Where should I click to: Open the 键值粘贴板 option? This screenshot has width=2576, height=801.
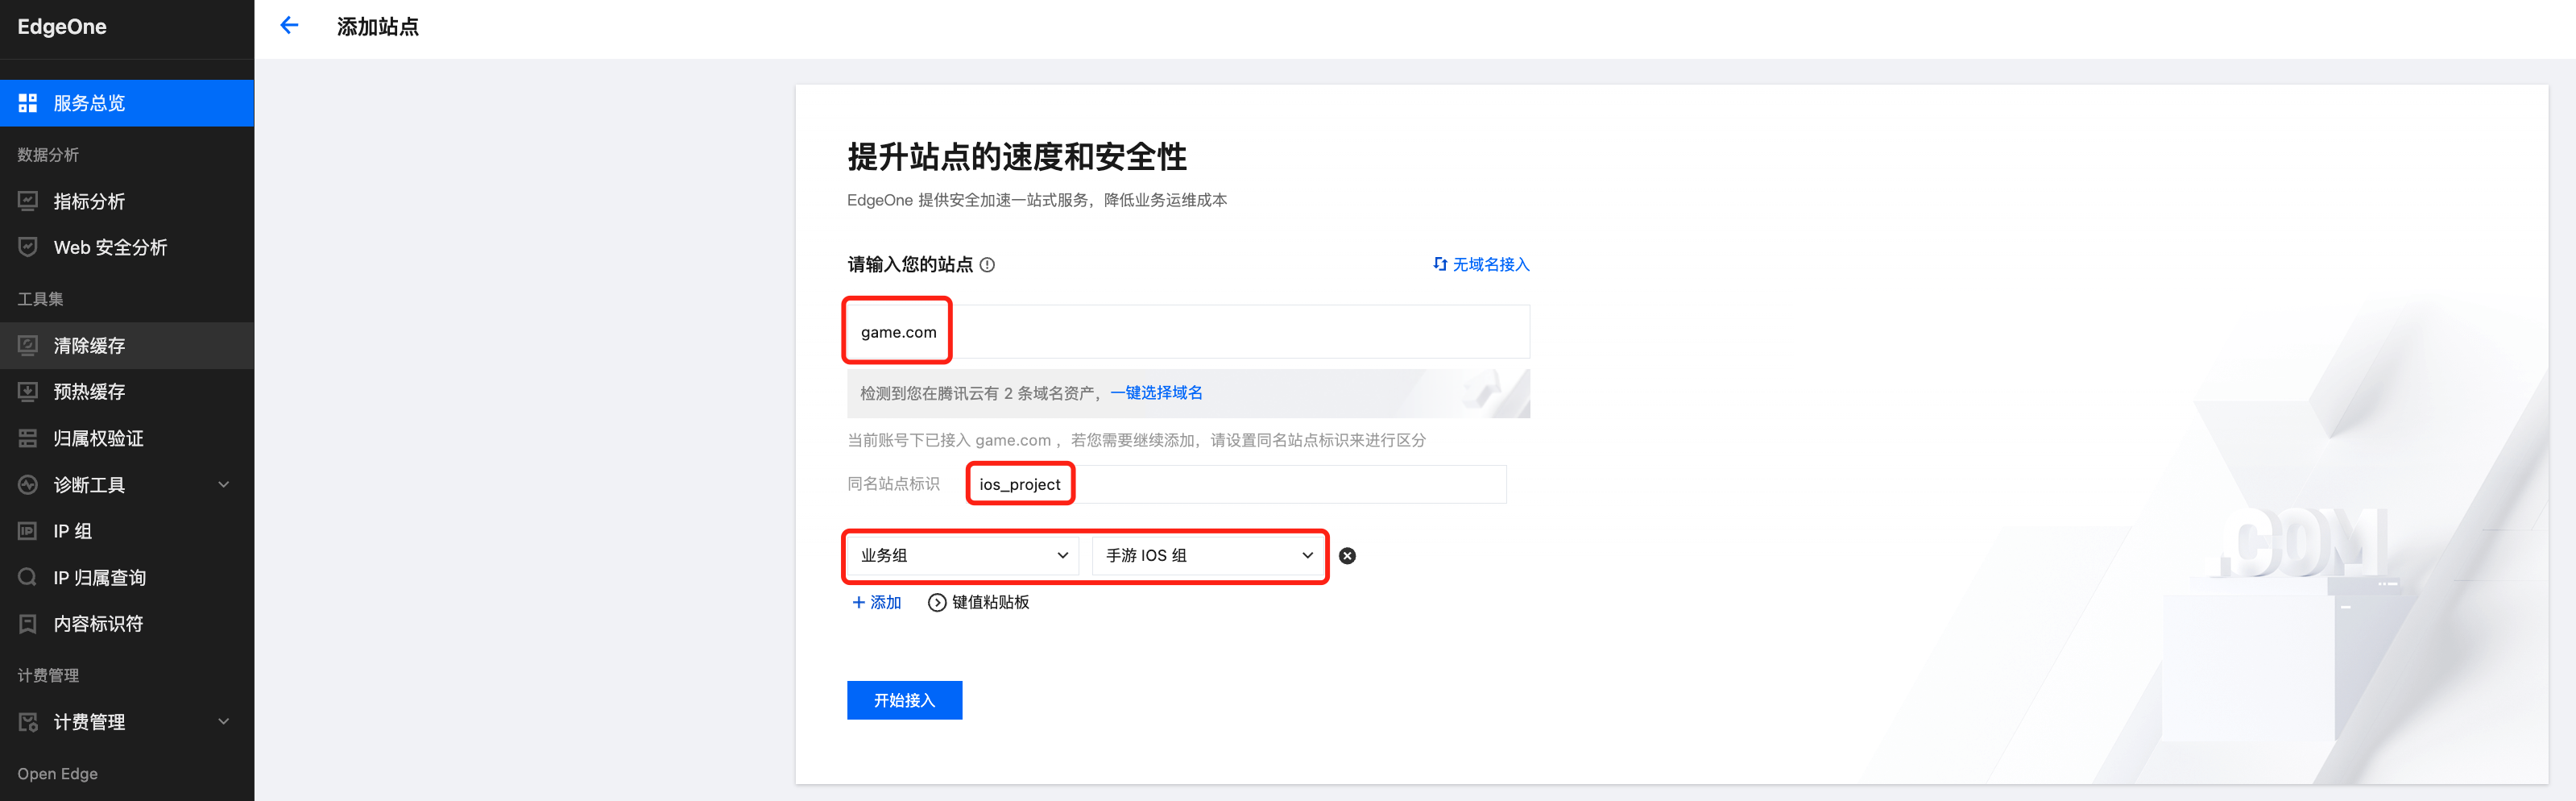point(990,602)
